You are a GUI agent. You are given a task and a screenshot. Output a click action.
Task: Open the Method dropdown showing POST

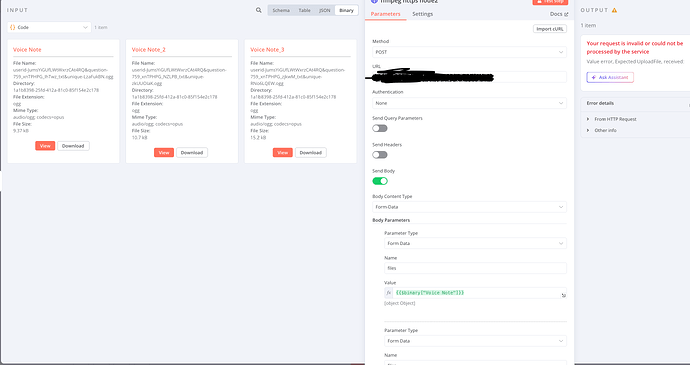pyautogui.click(x=469, y=52)
